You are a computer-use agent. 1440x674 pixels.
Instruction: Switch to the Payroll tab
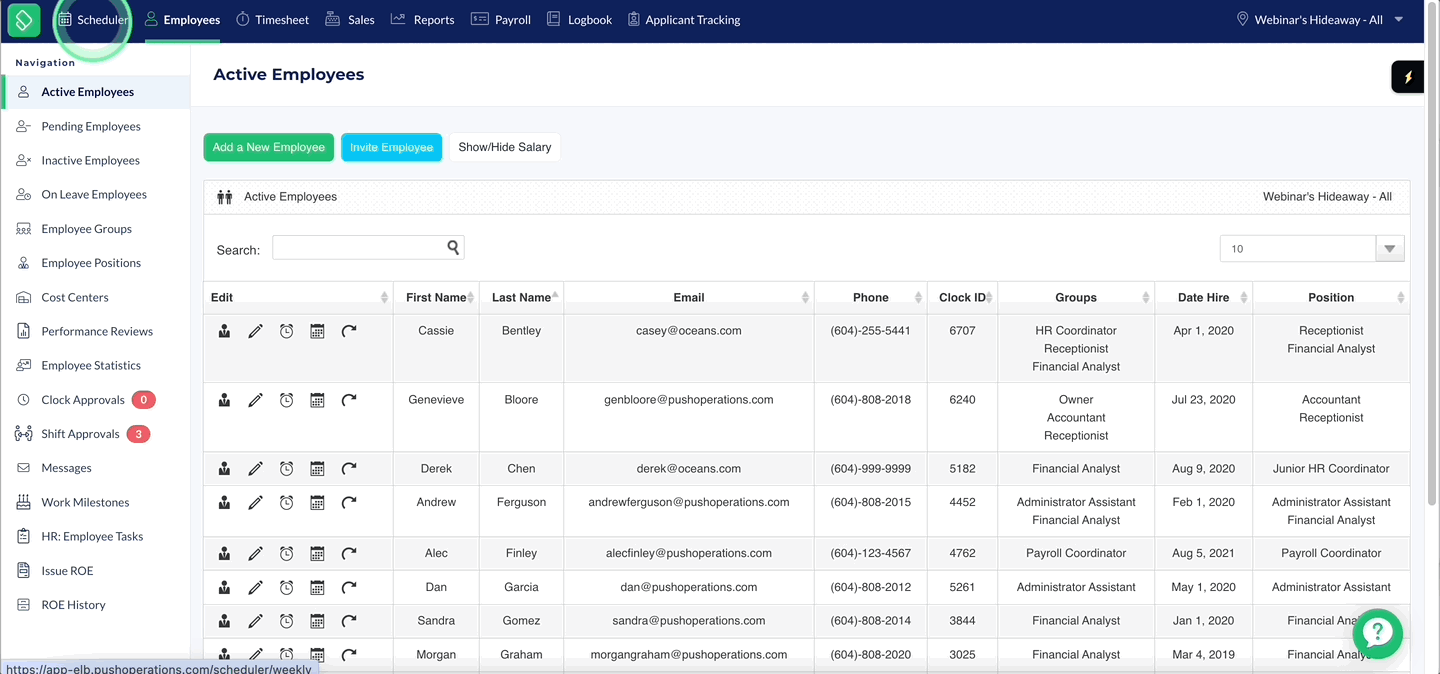500,20
